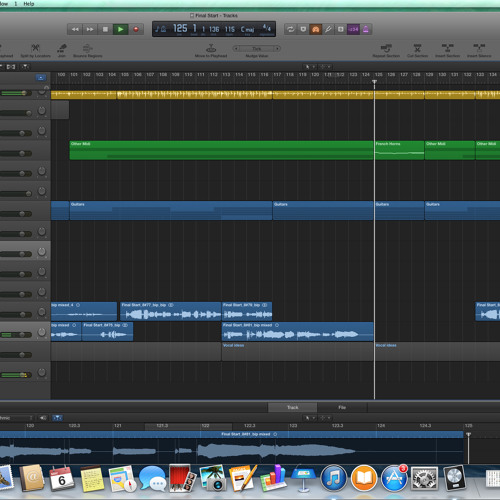Click the Nudge Value left arrow
This screenshot has height=500, width=500.
click(x=236, y=49)
